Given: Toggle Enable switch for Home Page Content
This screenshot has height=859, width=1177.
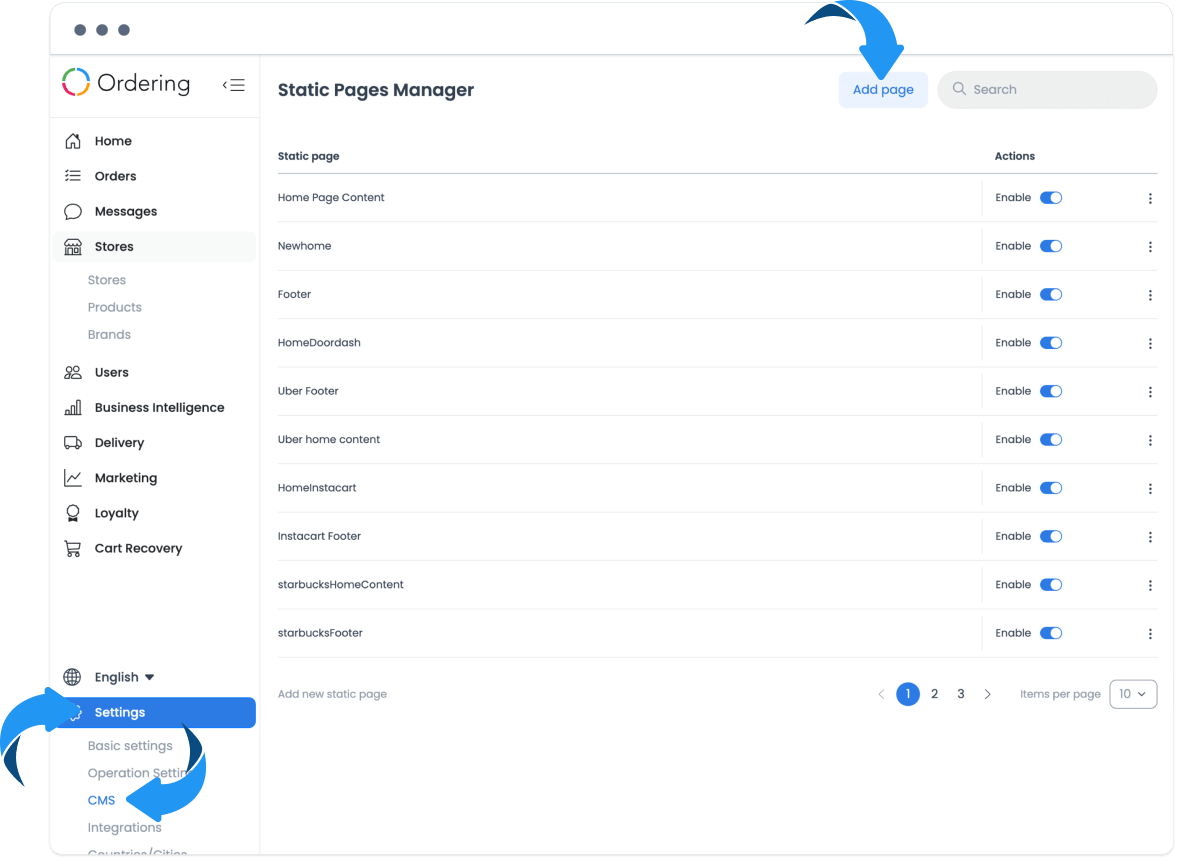Looking at the screenshot, I should pos(1051,198).
